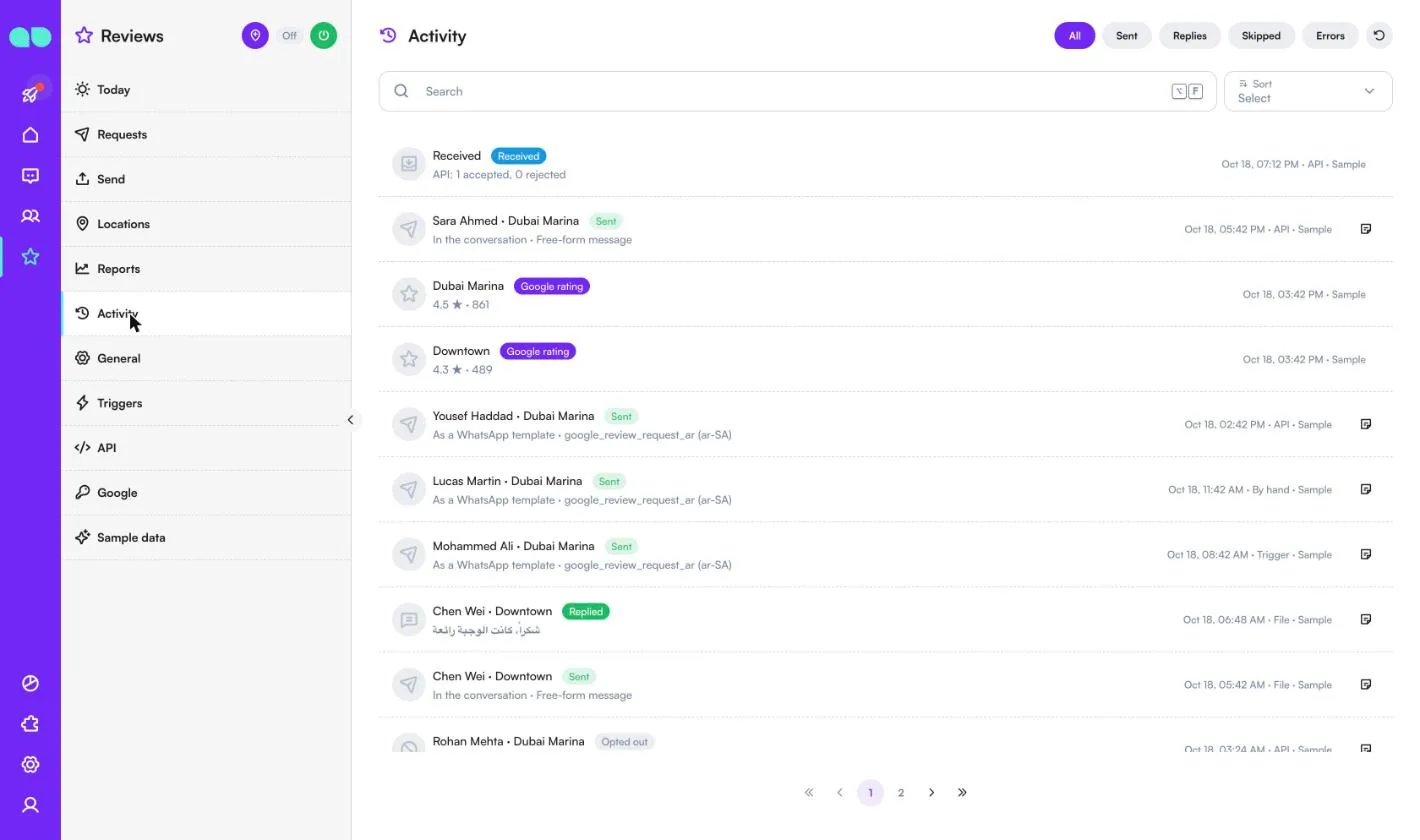Go to the previous page of activity
Image resolution: width=1420 pixels, height=840 pixels.
[839, 793]
